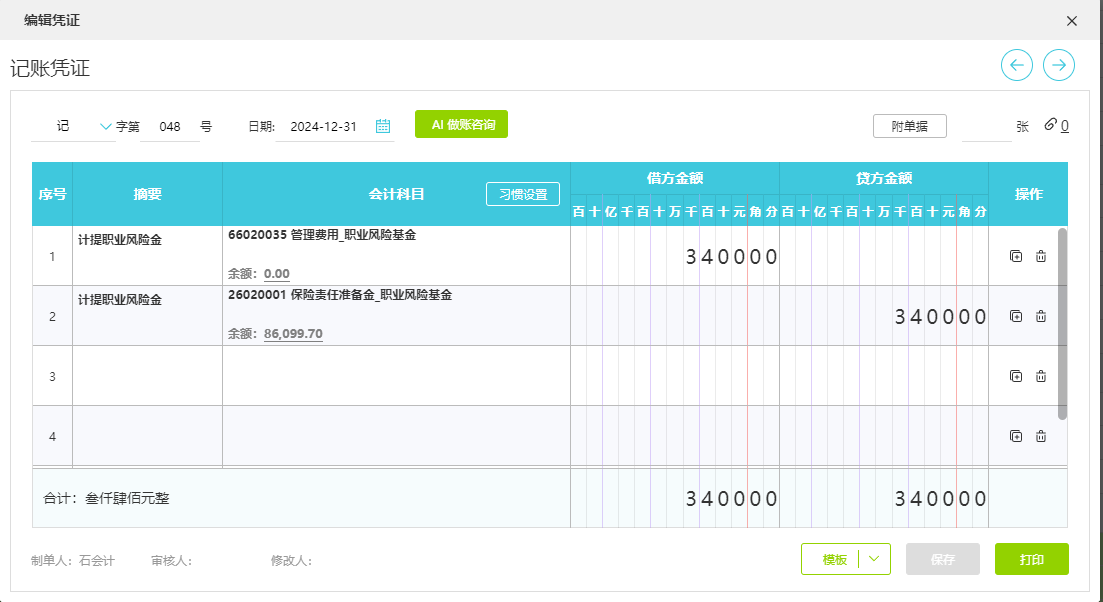Click the 附单据 button
The height and width of the screenshot is (602, 1103).
909,126
